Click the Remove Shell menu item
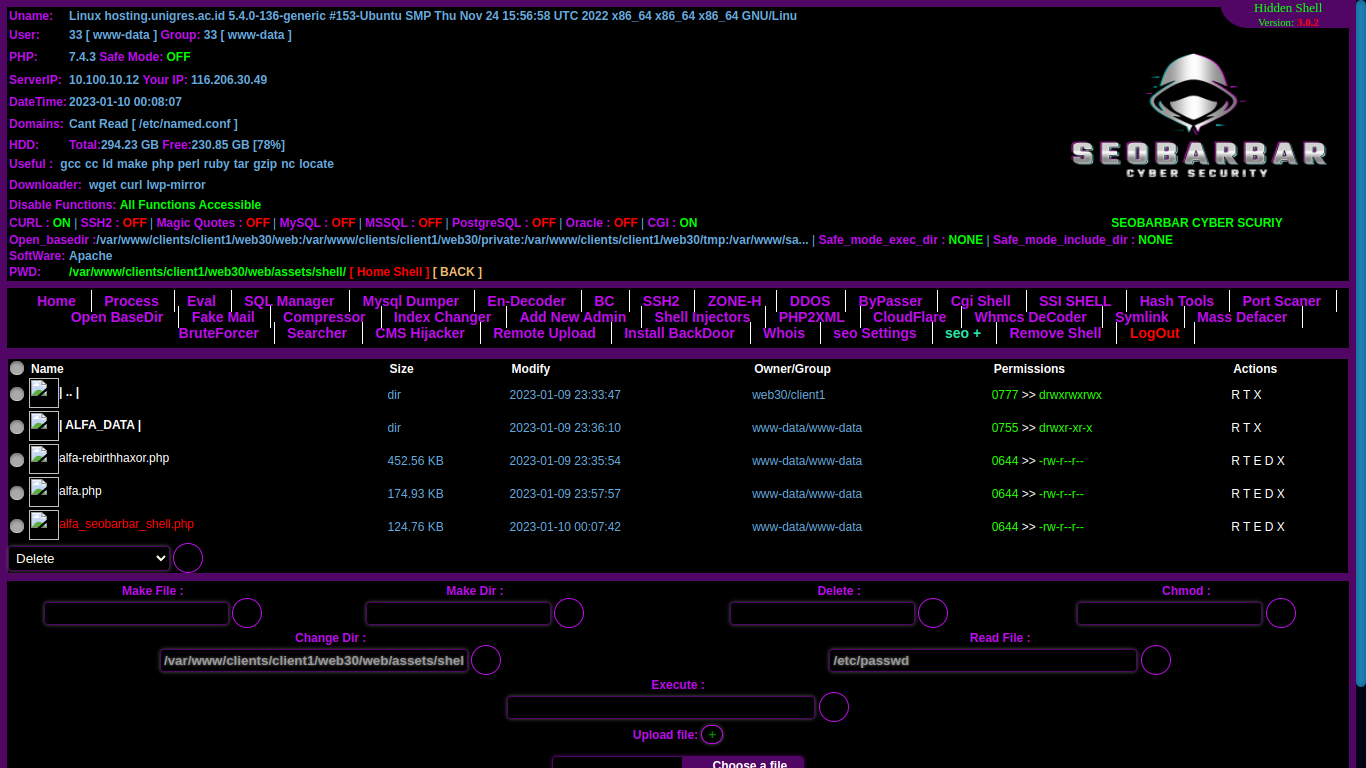This screenshot has width=1366, height=768. tap(1055, 333)
